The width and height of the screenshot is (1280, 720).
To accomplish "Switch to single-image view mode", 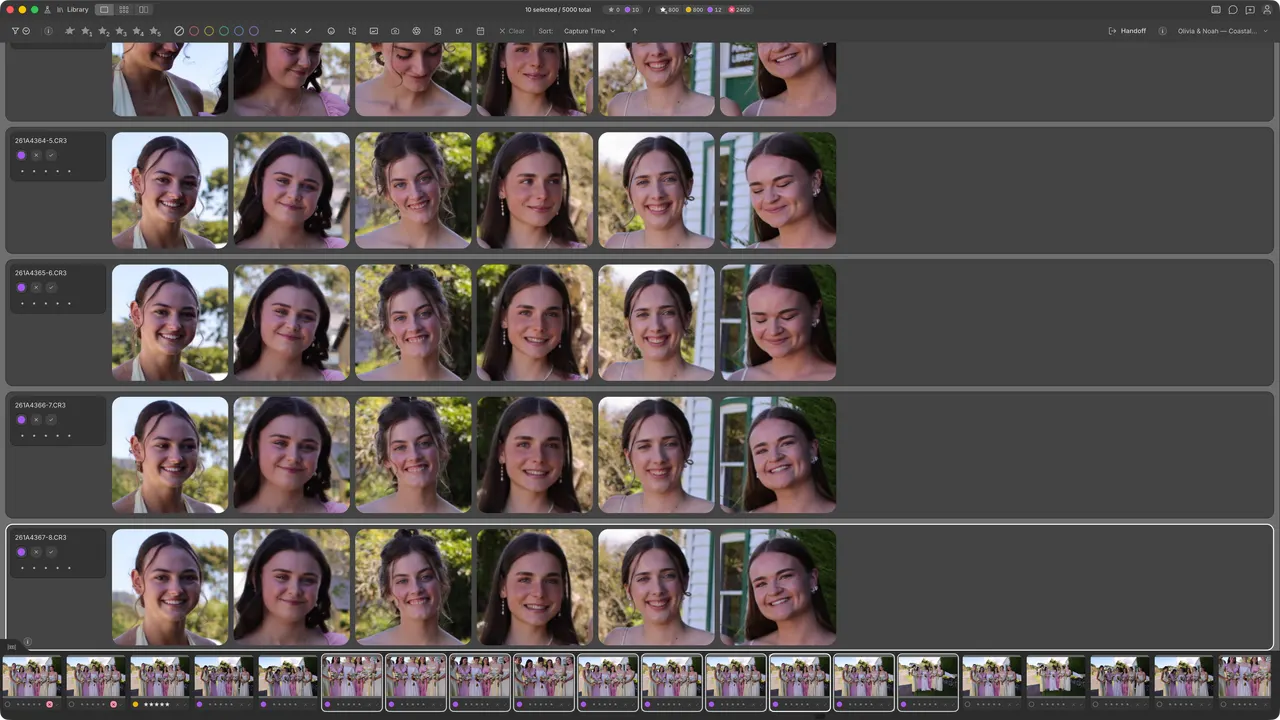I will (x=104, y=9).
